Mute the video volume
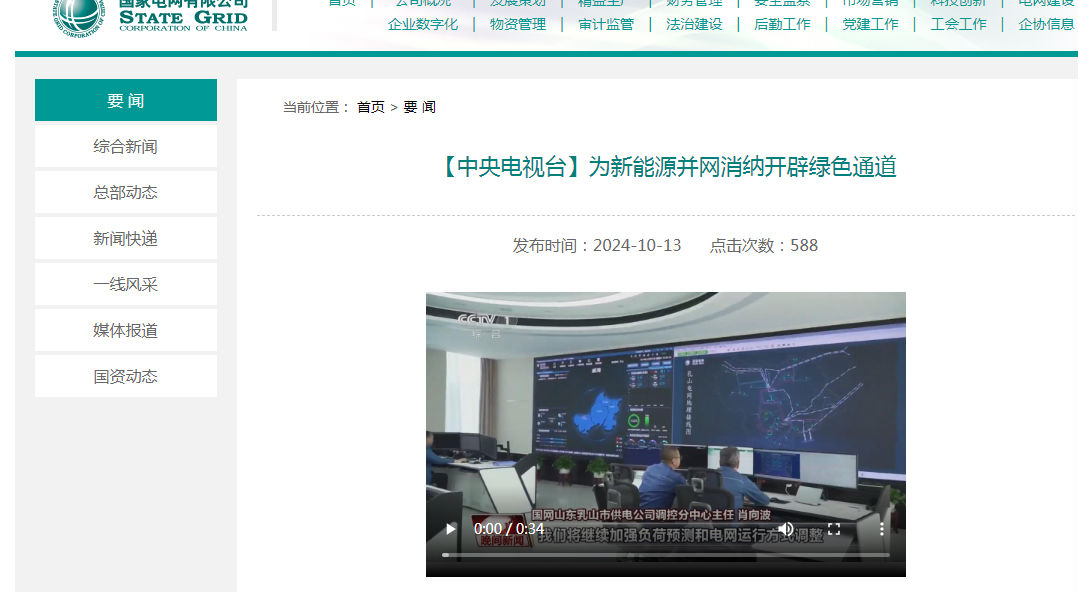This screenshot has height=592, width=1078. coord(786,529)
